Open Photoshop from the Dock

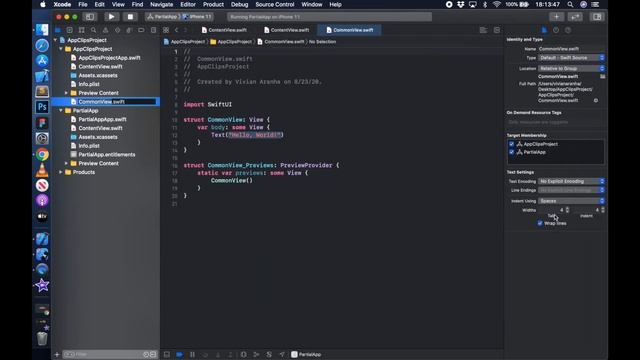click(x=42, y=107)
